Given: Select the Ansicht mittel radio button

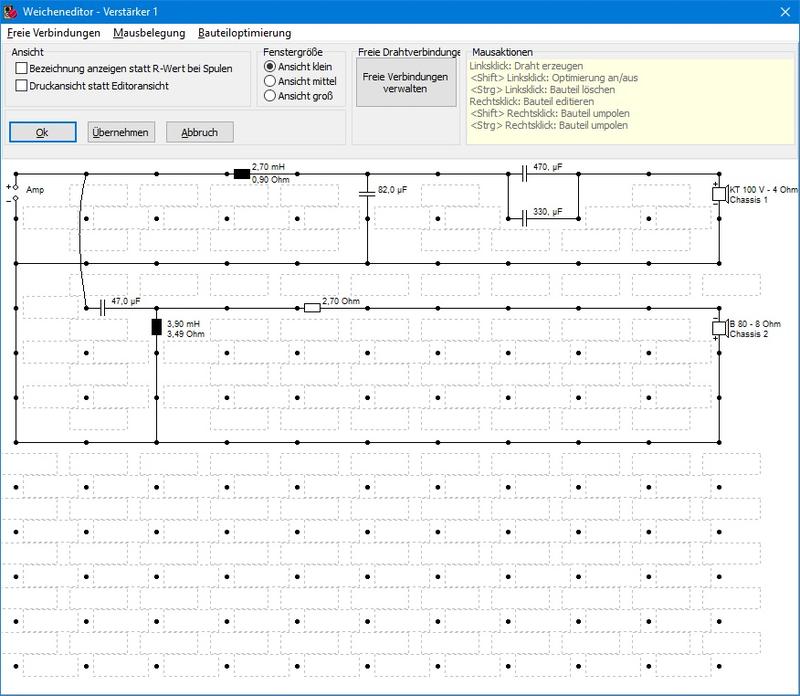Looking at the screenshot, I should pyautogui.click(x=270, y=81).
